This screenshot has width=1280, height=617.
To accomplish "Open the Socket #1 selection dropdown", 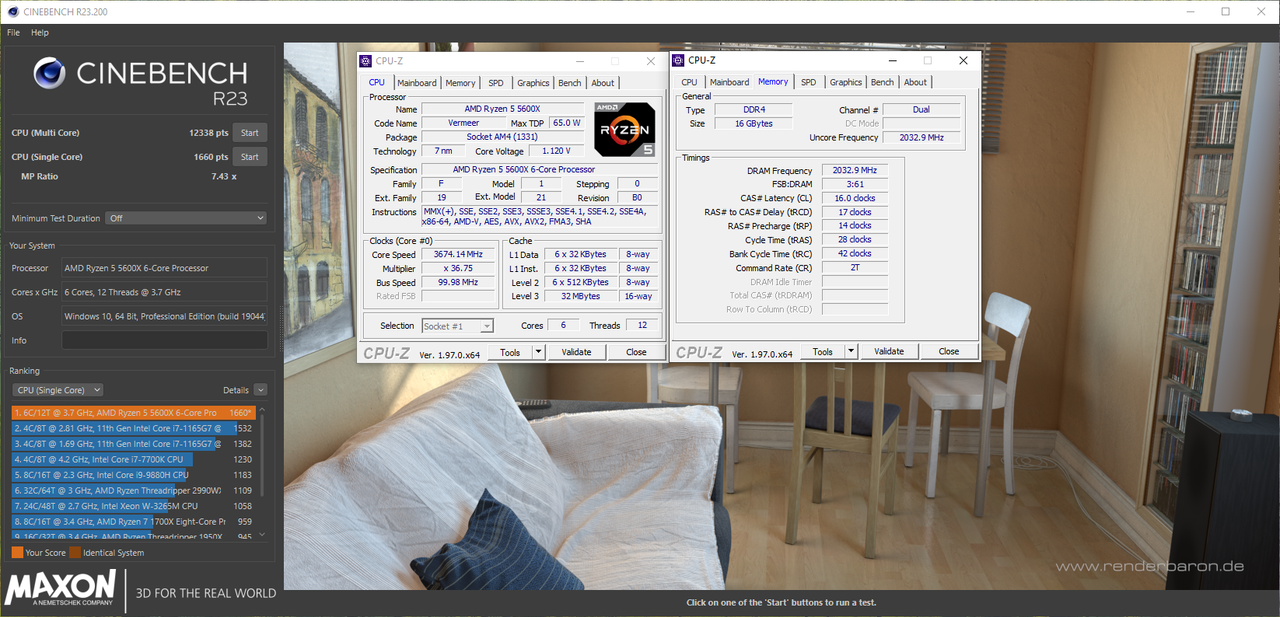I will pos(457,326).
